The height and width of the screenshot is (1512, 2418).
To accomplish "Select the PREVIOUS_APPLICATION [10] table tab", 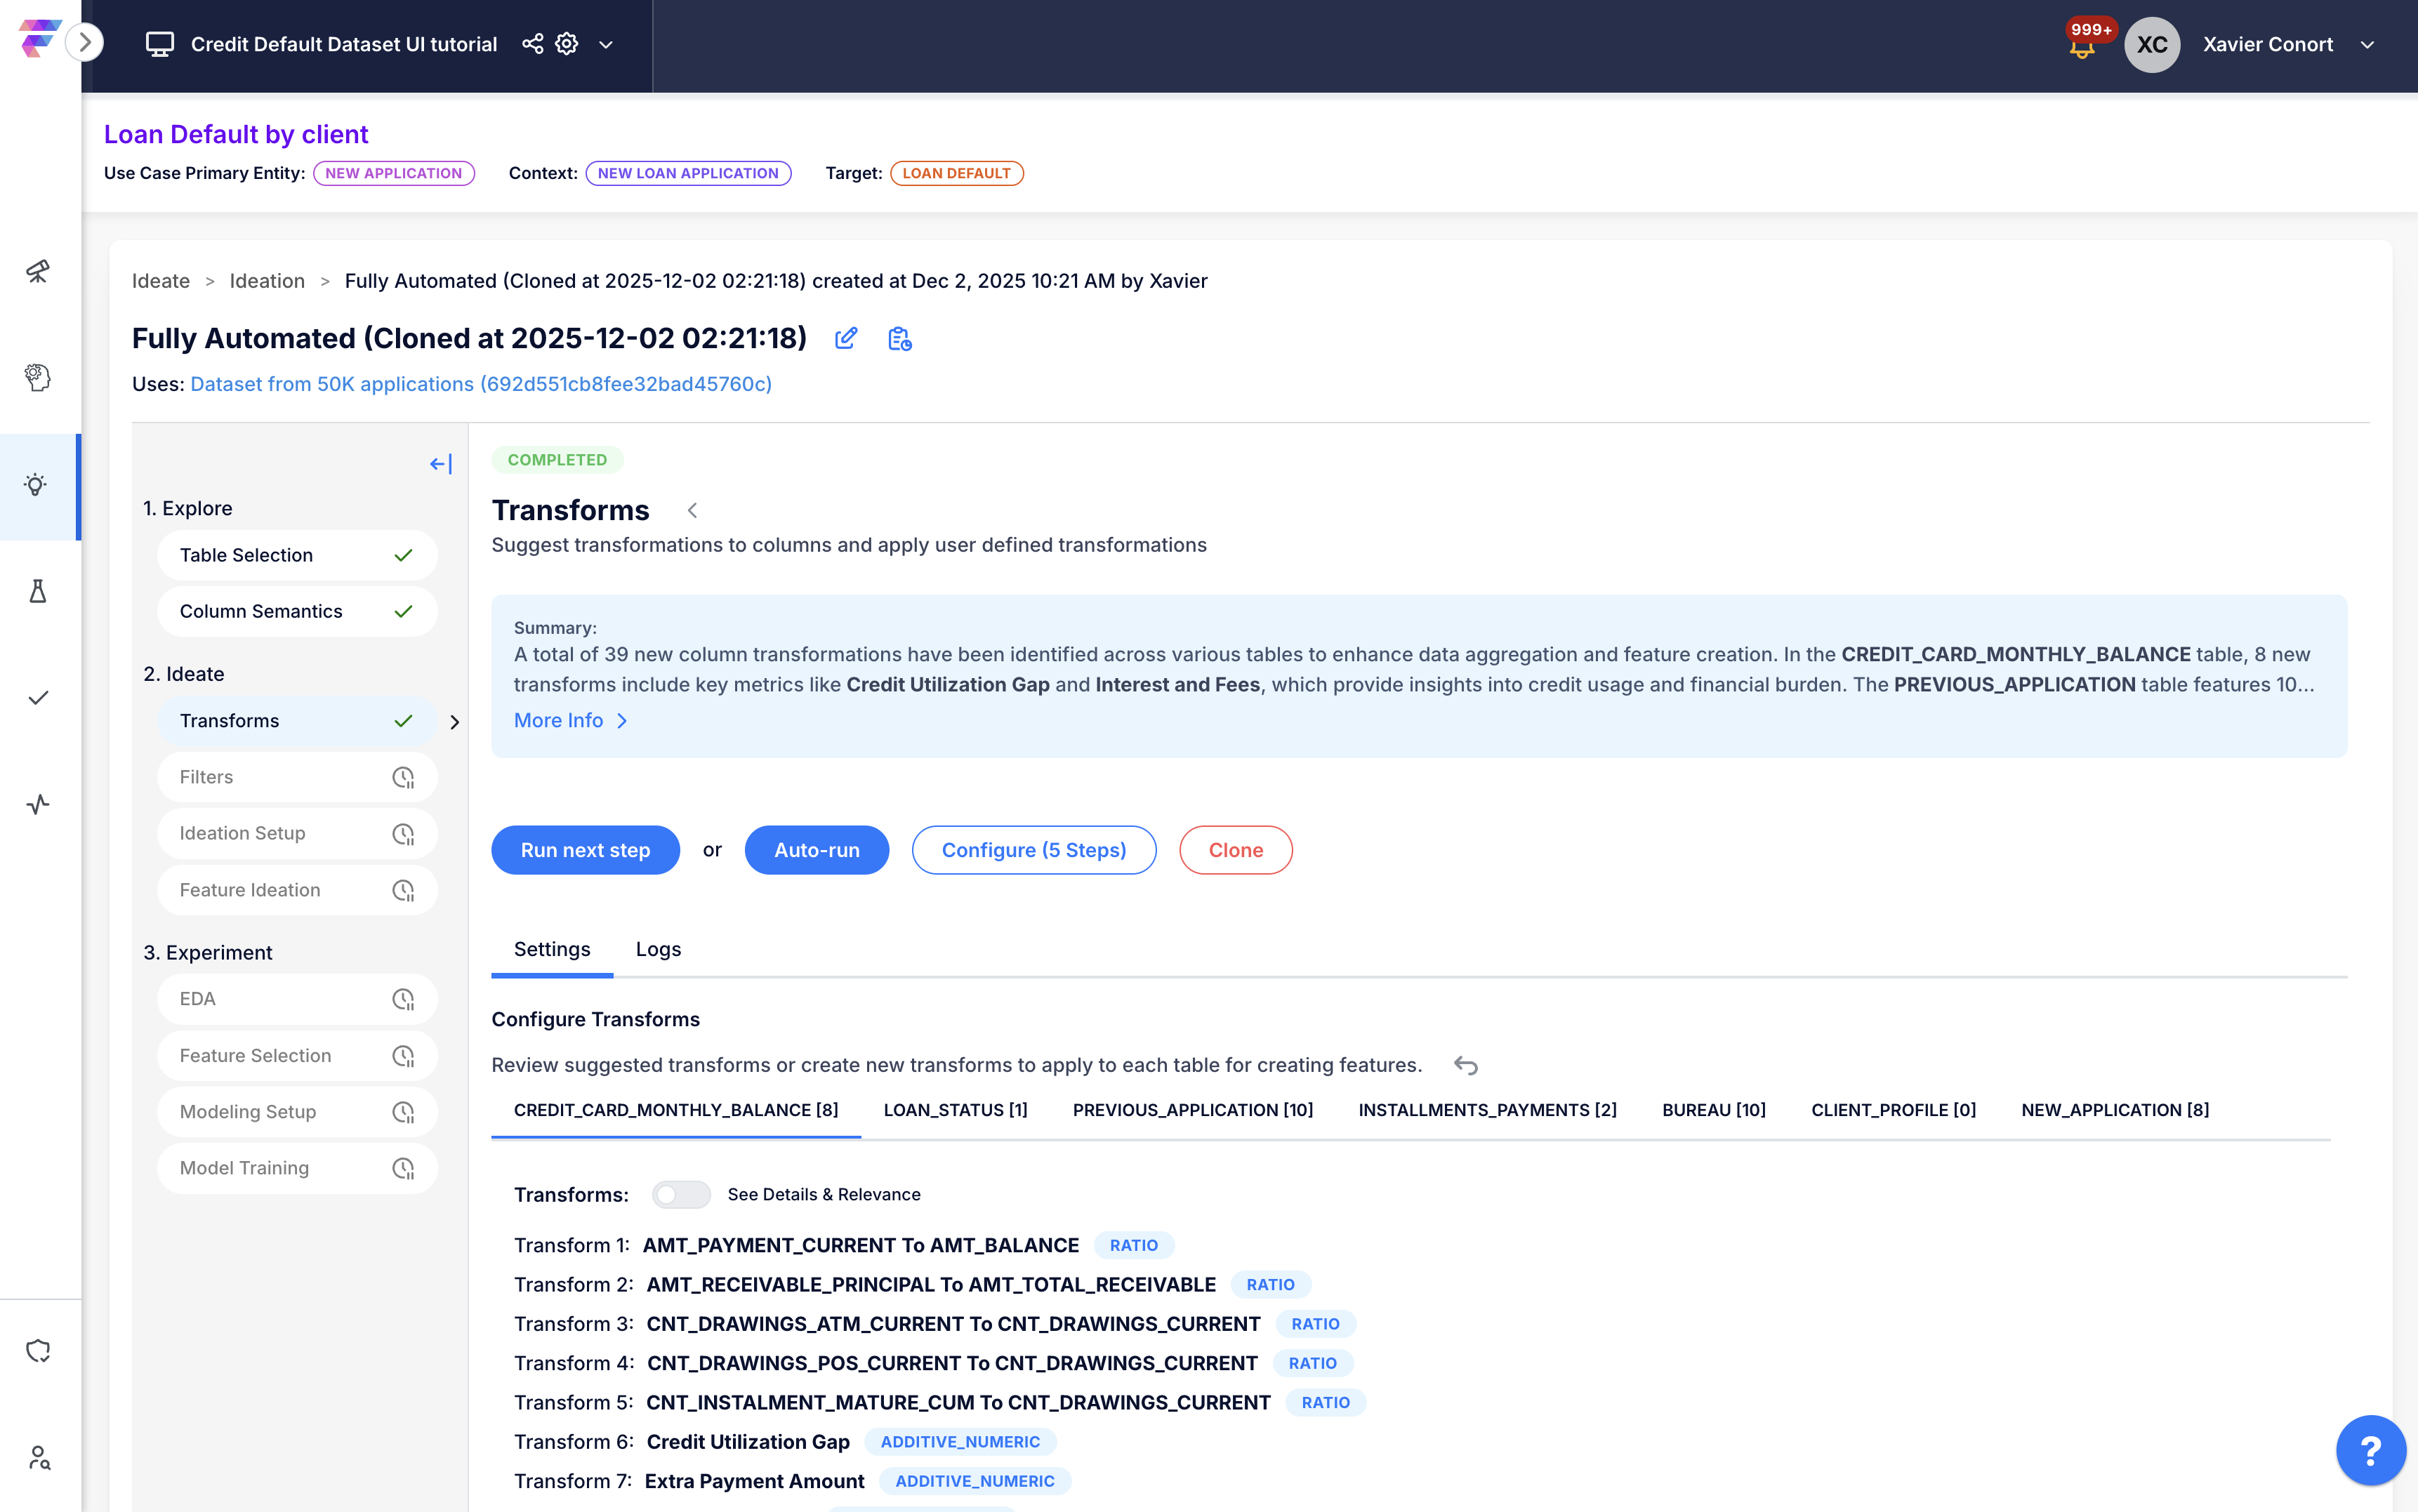I will point(1192,1110).
